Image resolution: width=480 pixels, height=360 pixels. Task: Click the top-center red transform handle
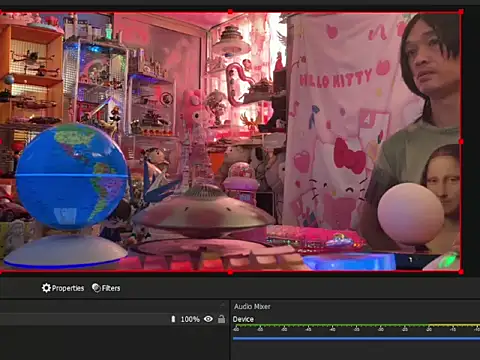coord(230,12)
